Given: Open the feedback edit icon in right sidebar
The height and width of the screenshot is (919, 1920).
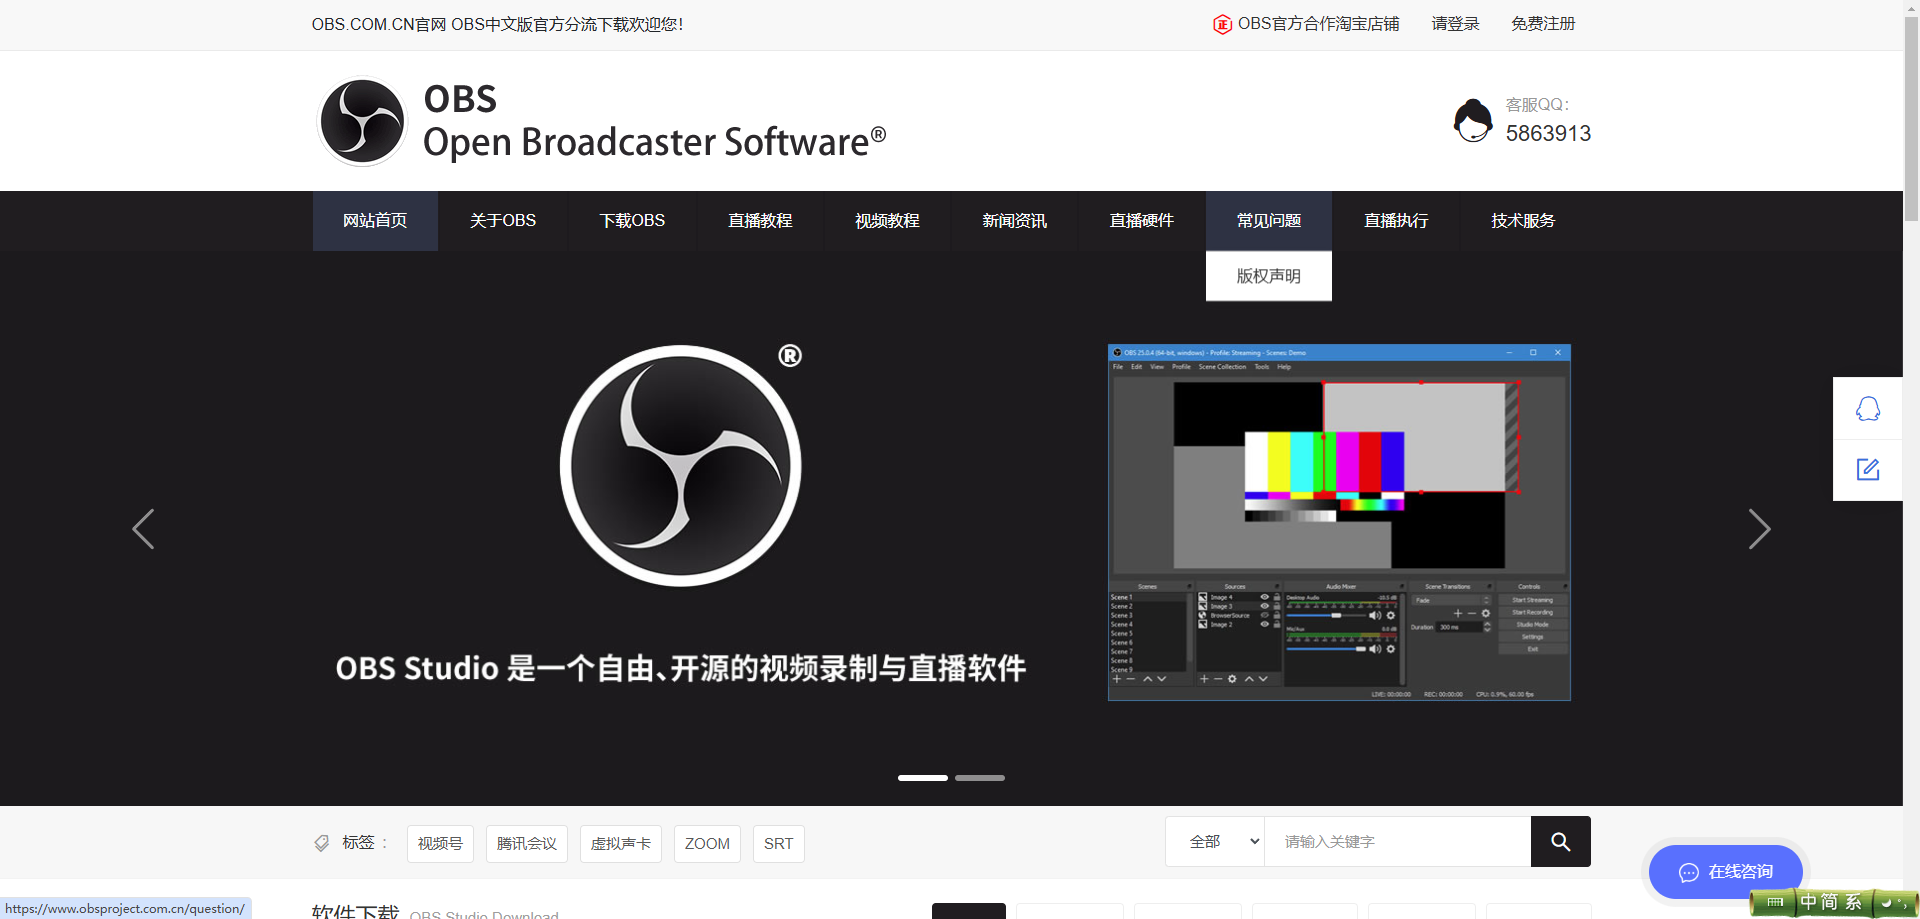Looking at the screenshot, I should [1868, 470].
